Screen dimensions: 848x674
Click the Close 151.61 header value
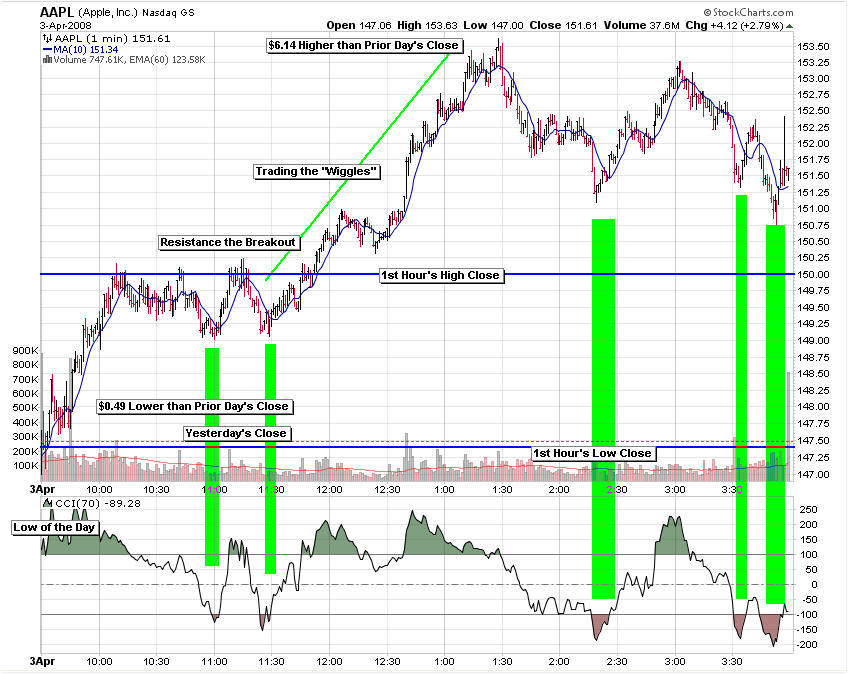point(564,25)
